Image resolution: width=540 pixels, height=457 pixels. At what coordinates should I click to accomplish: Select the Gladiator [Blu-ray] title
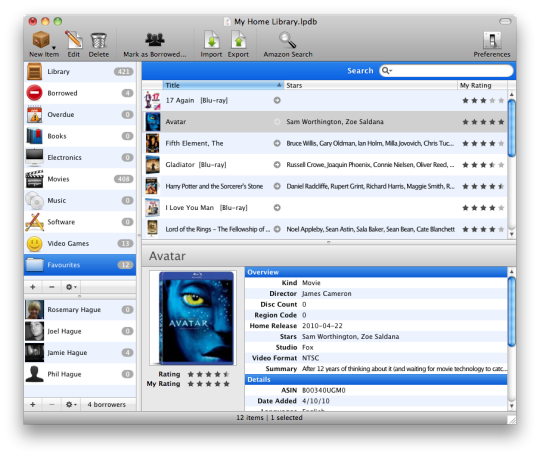tap(196, 165)
